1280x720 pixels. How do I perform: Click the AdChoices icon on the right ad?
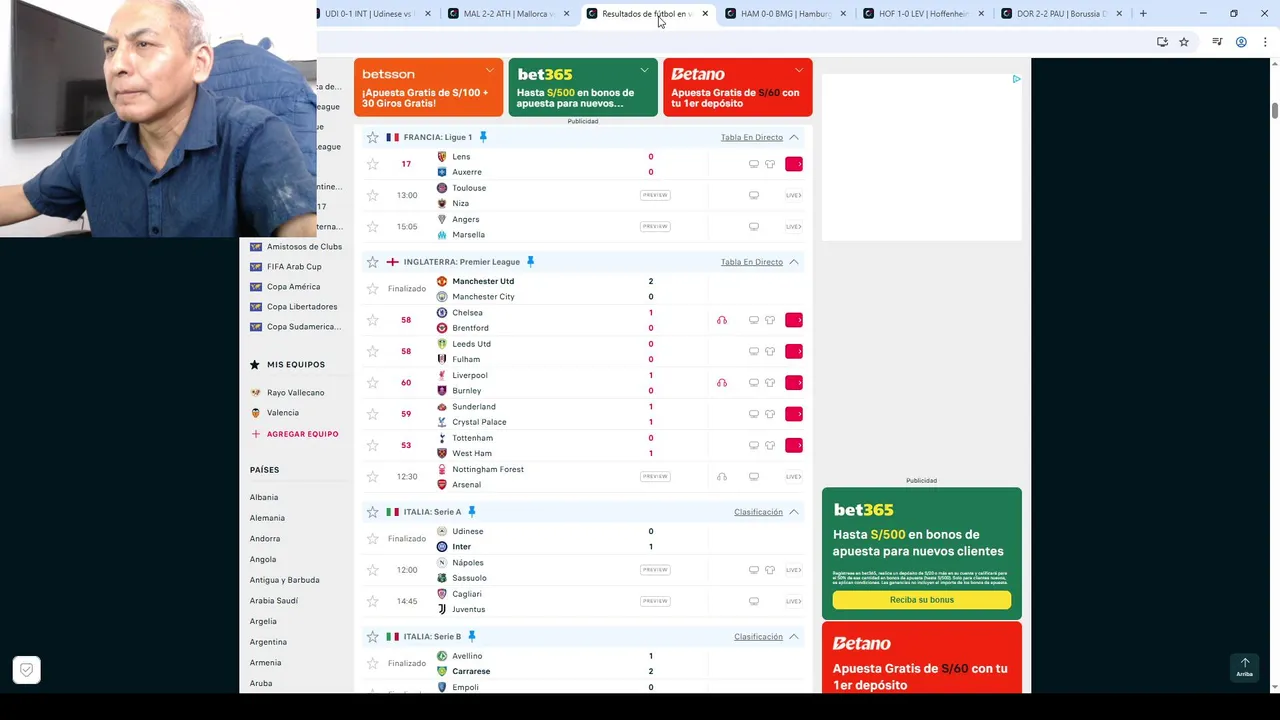click(x=1016, y=79)
